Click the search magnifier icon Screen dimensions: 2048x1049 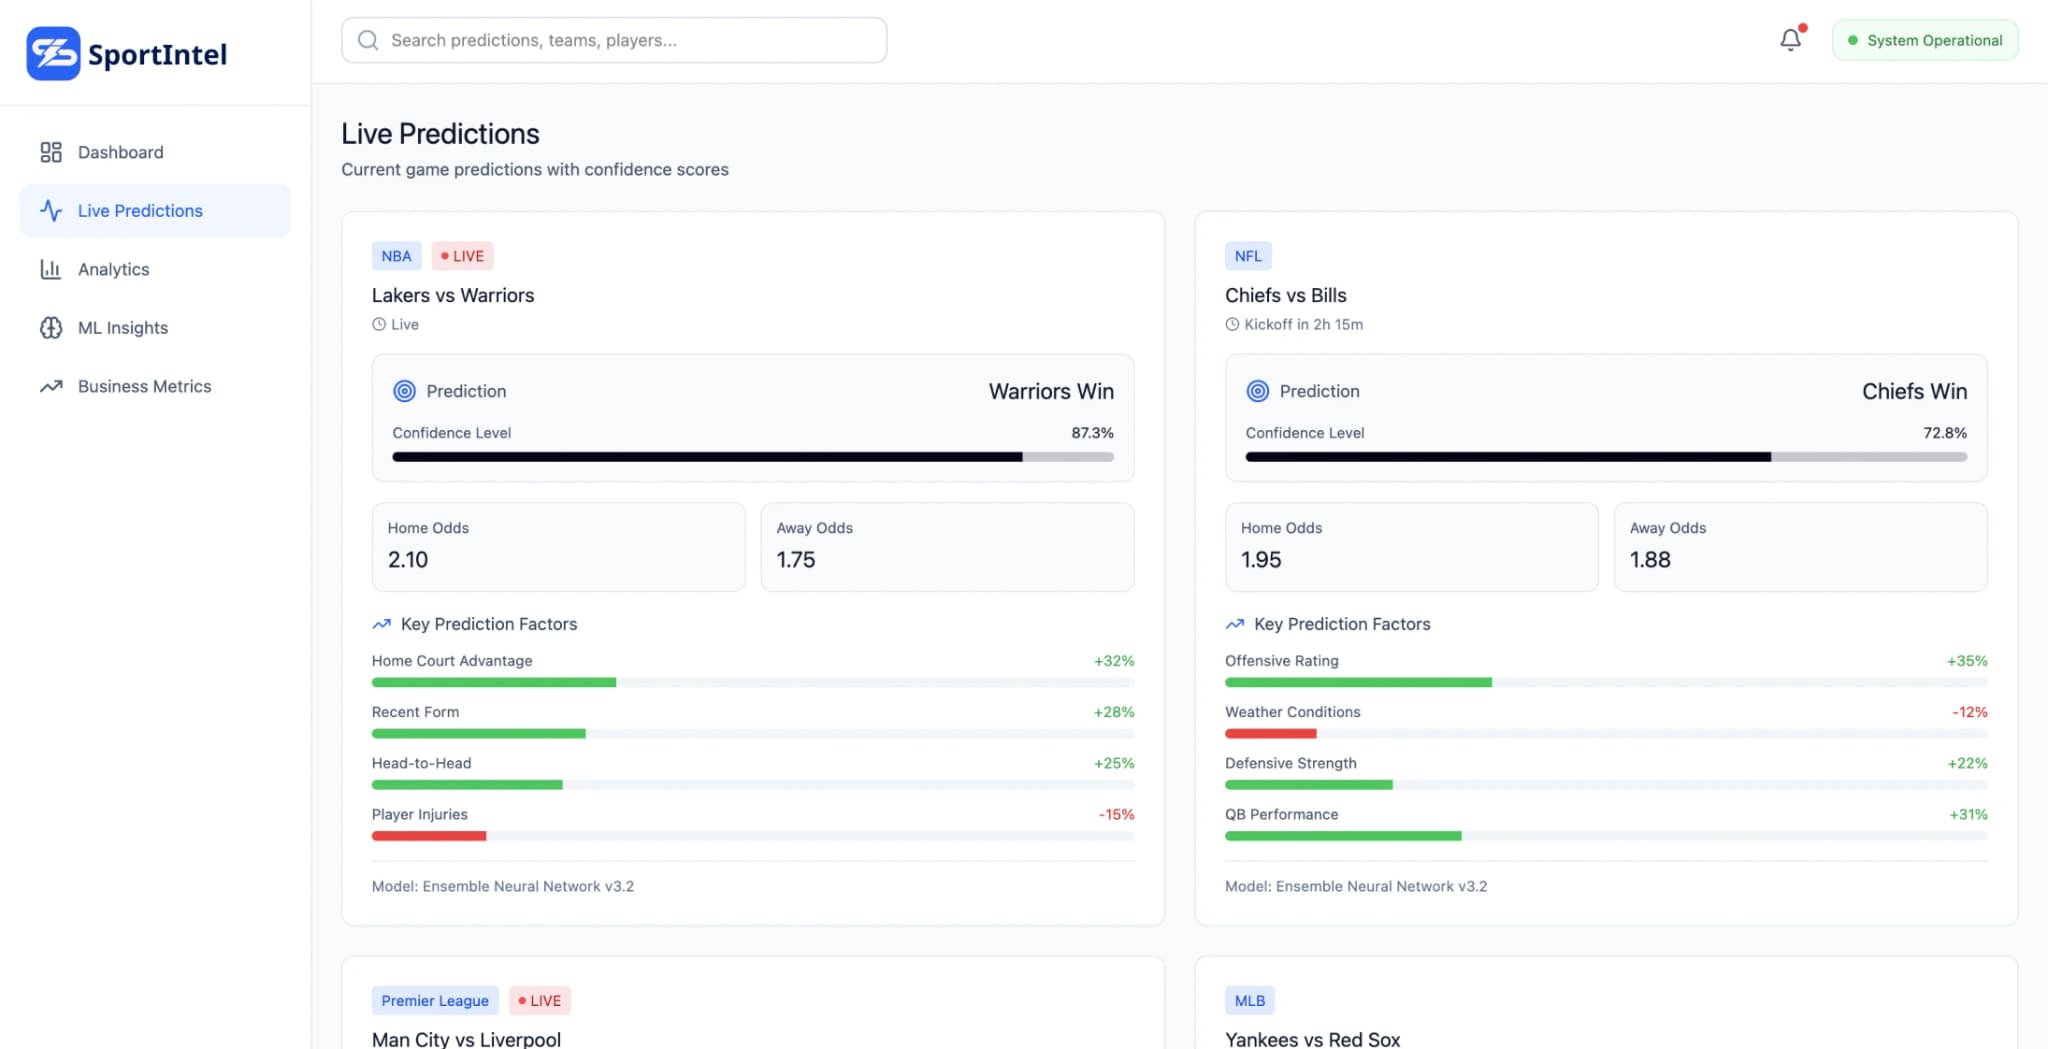368,40
